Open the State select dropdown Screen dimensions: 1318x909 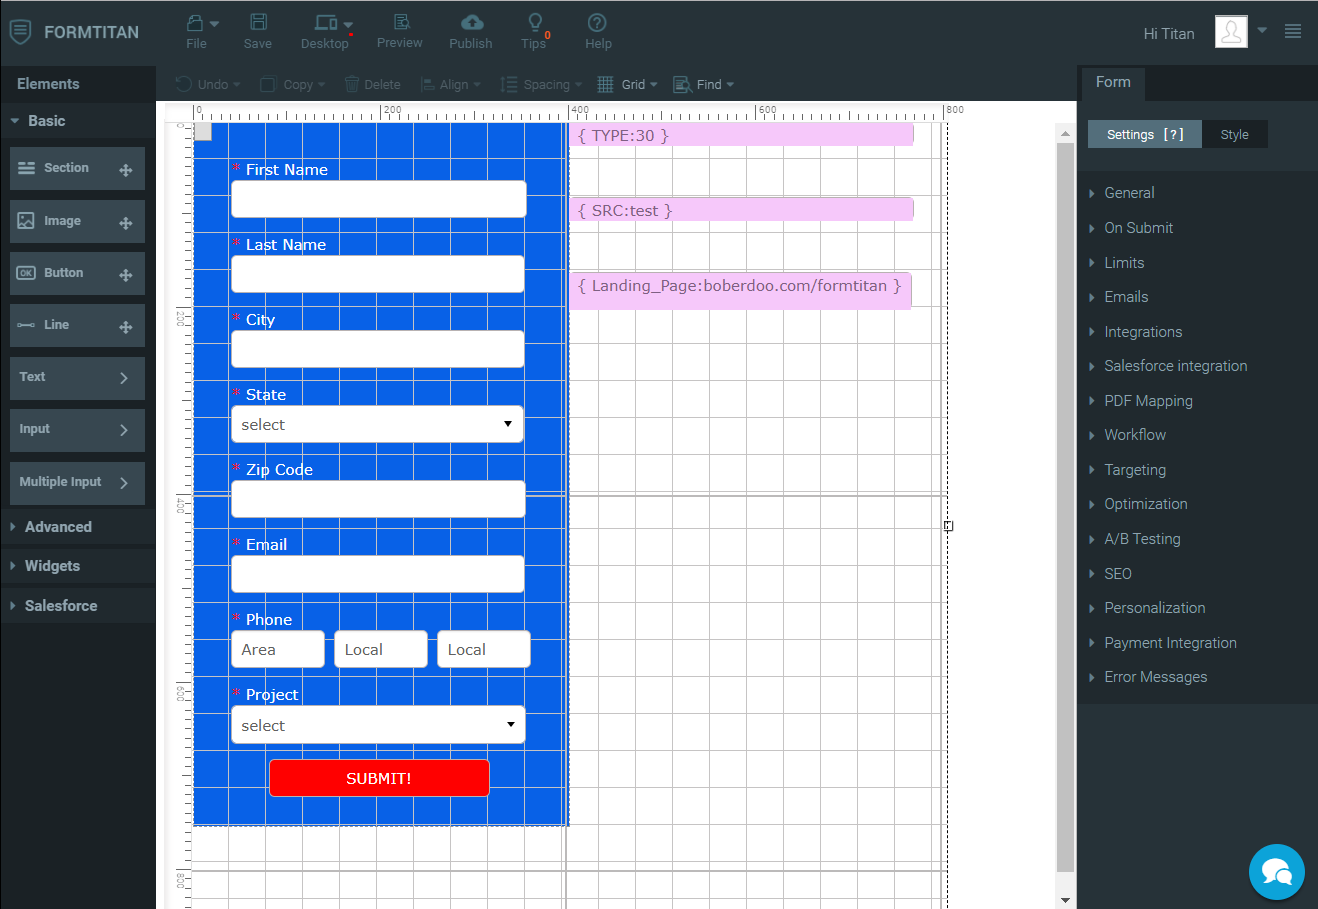click(x=377, y=425)
